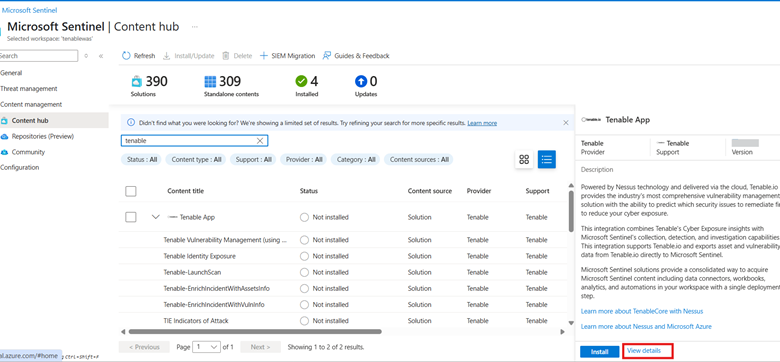780x362 pixels.
Task: Click the Refresh toolbar icon
Action: [126, 56]
